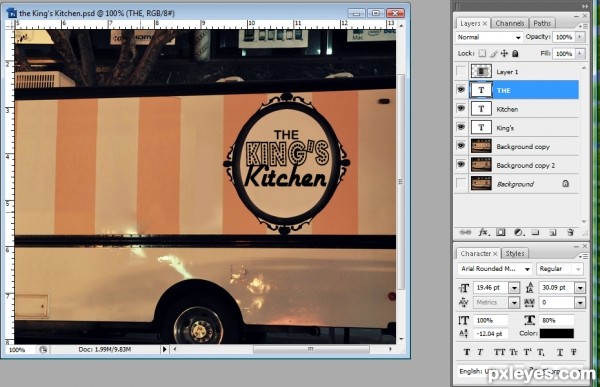
Task: Hide the Kitchen text layer
Action: pyautogui.click(x=461, y=109)
